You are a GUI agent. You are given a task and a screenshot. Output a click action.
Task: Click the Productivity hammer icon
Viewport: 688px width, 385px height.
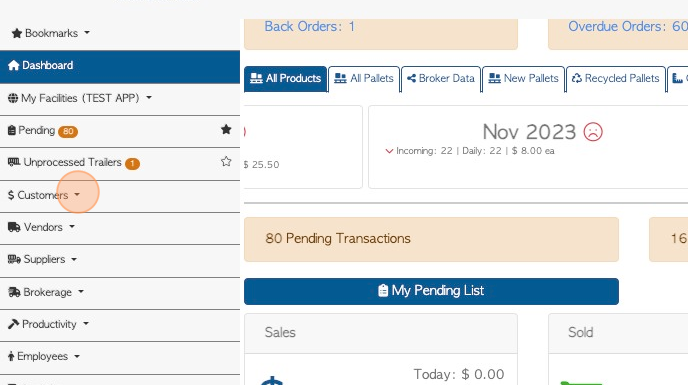tap(13, 324)
